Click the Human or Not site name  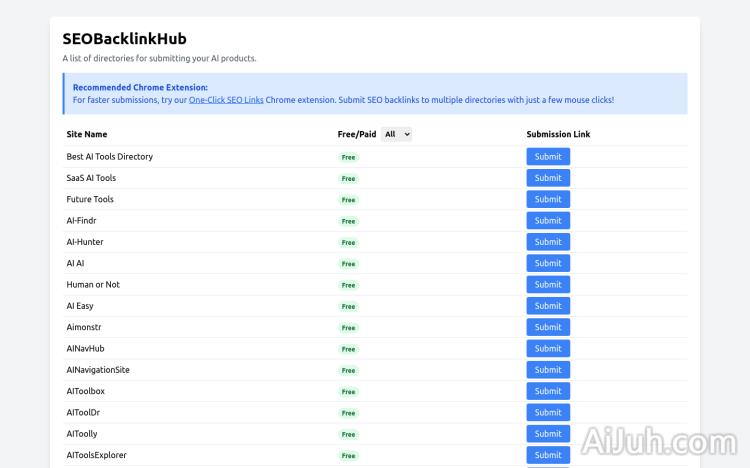click(93, 284)
